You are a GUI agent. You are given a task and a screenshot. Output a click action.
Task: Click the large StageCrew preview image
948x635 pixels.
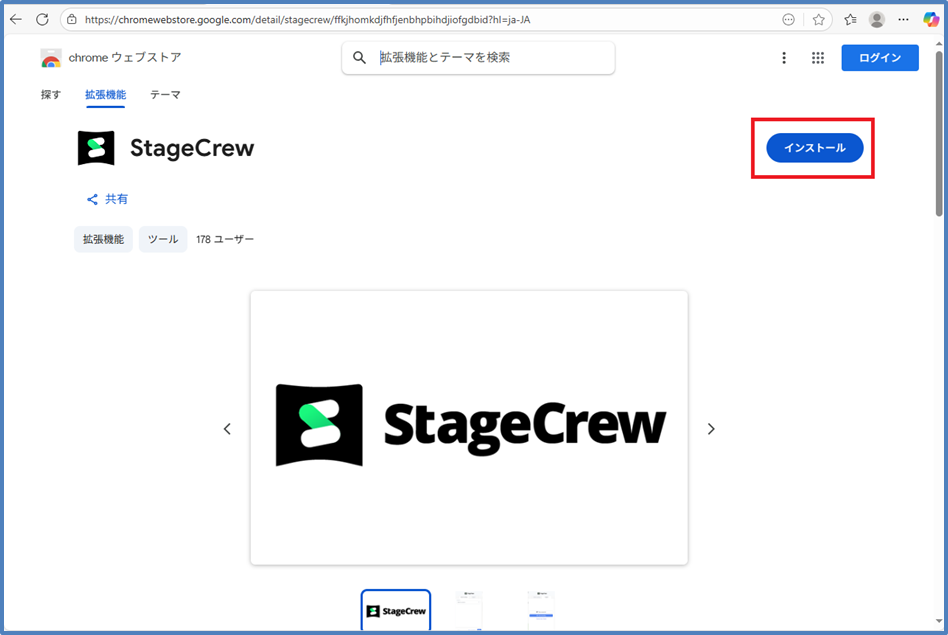point(469,428)
